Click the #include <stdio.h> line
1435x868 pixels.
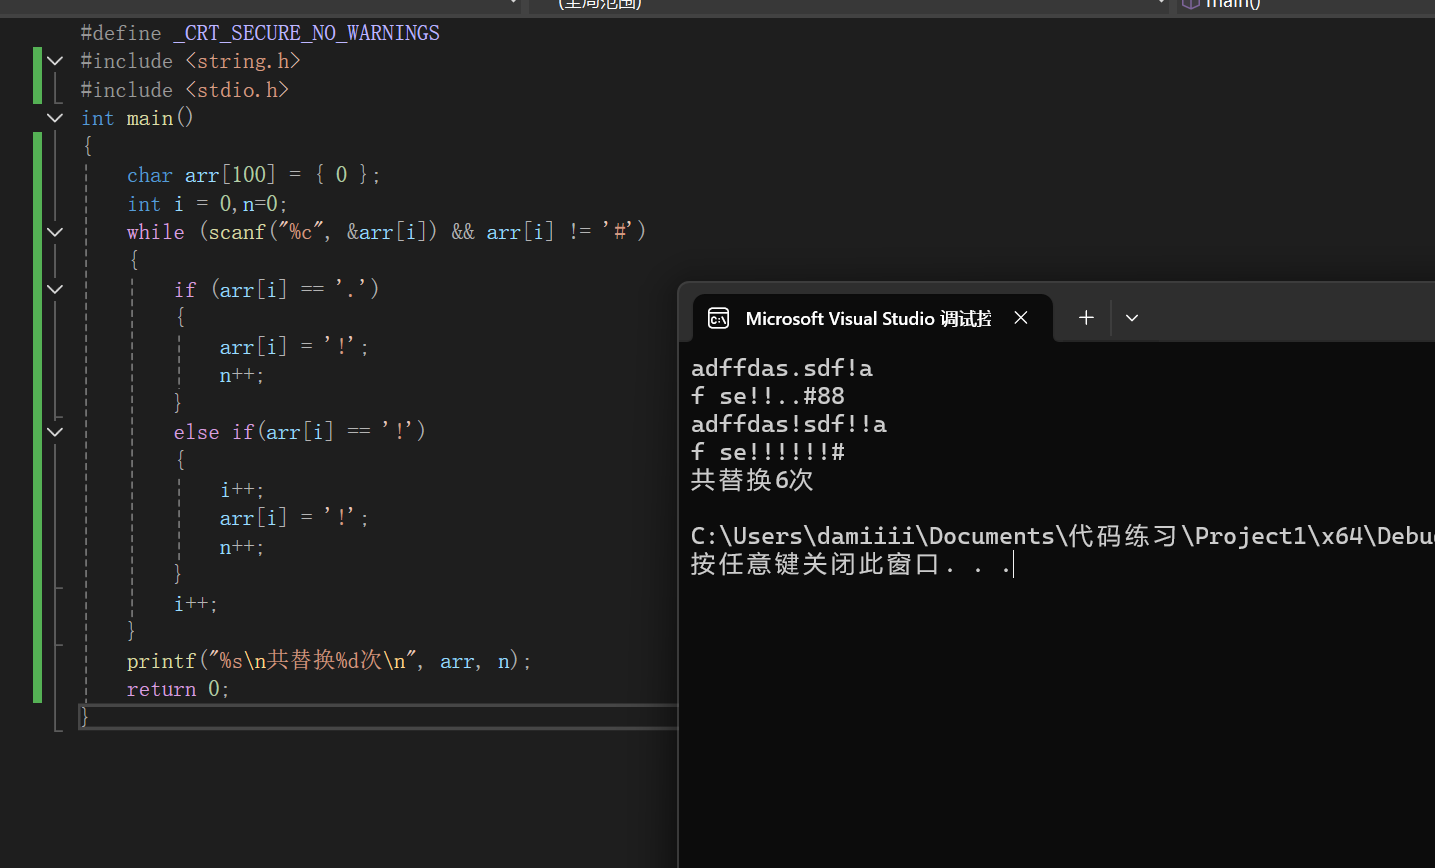pyautogui.click(x=185, y=90)
